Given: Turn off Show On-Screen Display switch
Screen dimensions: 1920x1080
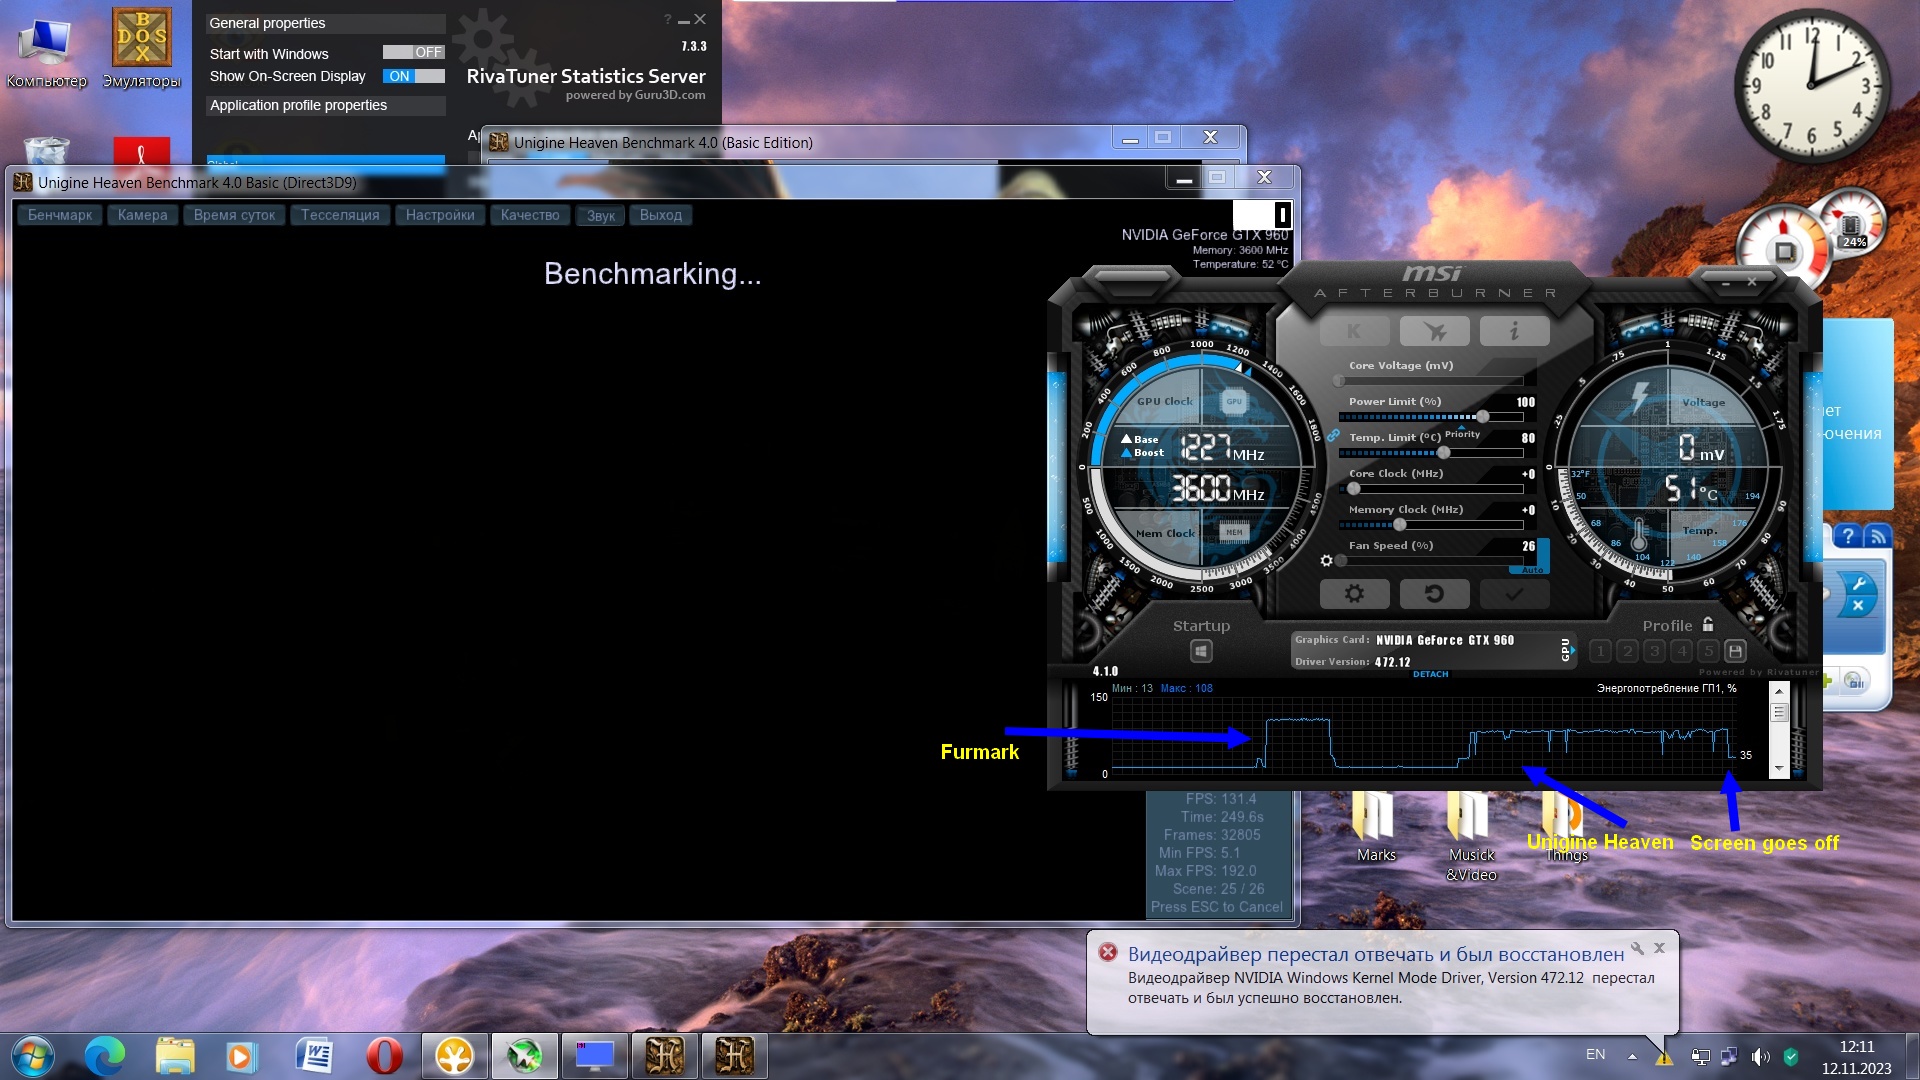Looking at the screenshot, I should [413, 76].
